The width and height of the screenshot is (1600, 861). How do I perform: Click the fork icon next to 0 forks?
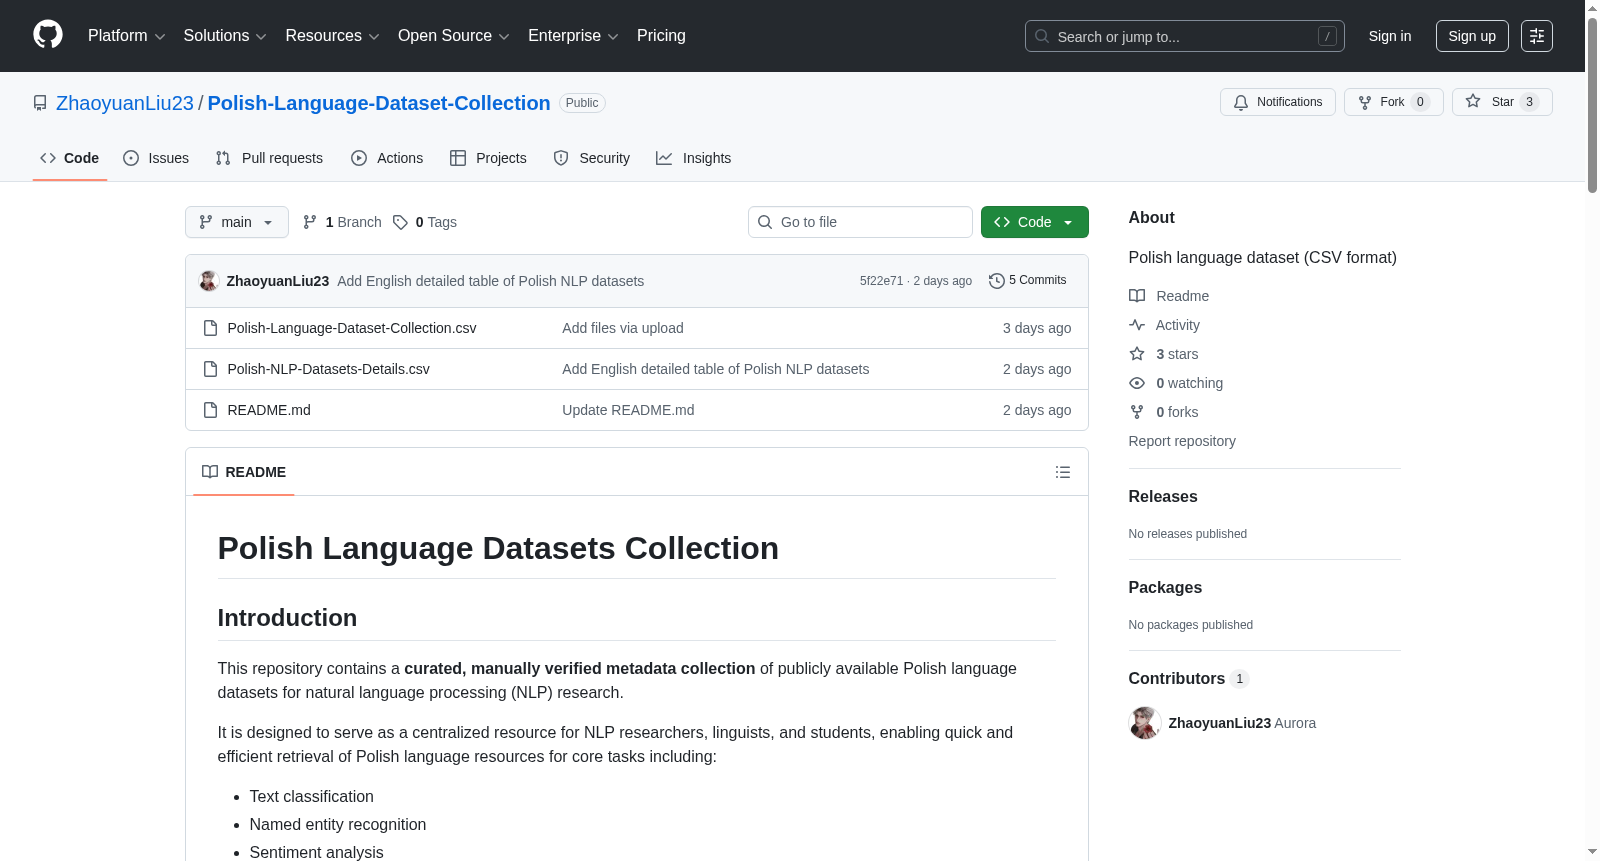coord(1137,412)
